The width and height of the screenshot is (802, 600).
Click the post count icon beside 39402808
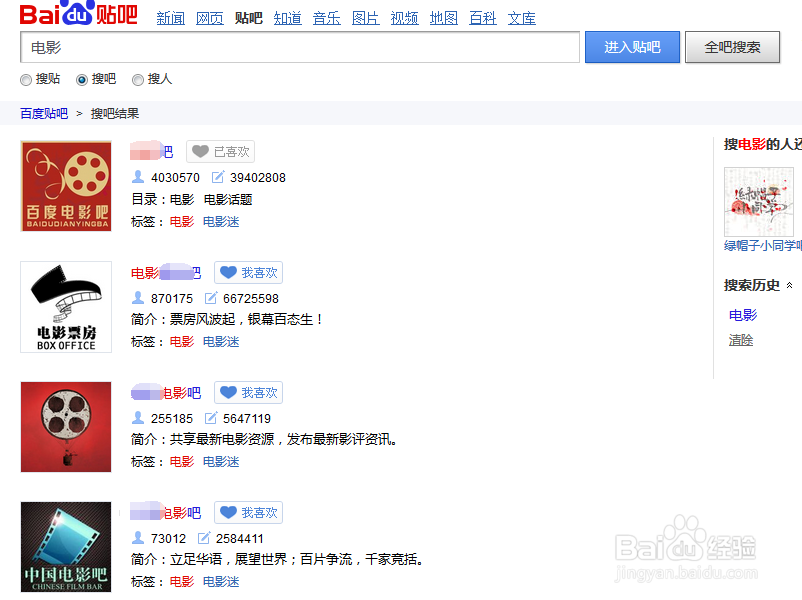(218, 177)
